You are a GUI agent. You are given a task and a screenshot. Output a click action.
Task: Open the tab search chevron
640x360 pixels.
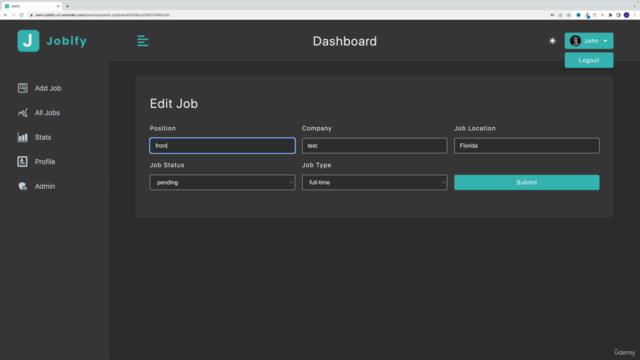pos(634,6)
